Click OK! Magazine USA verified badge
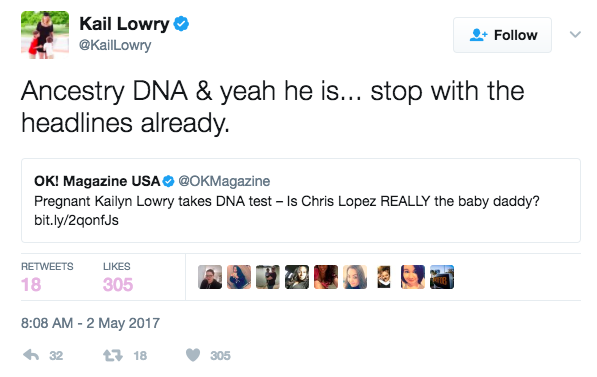The image size is (597, 377). tap(168, 181)
